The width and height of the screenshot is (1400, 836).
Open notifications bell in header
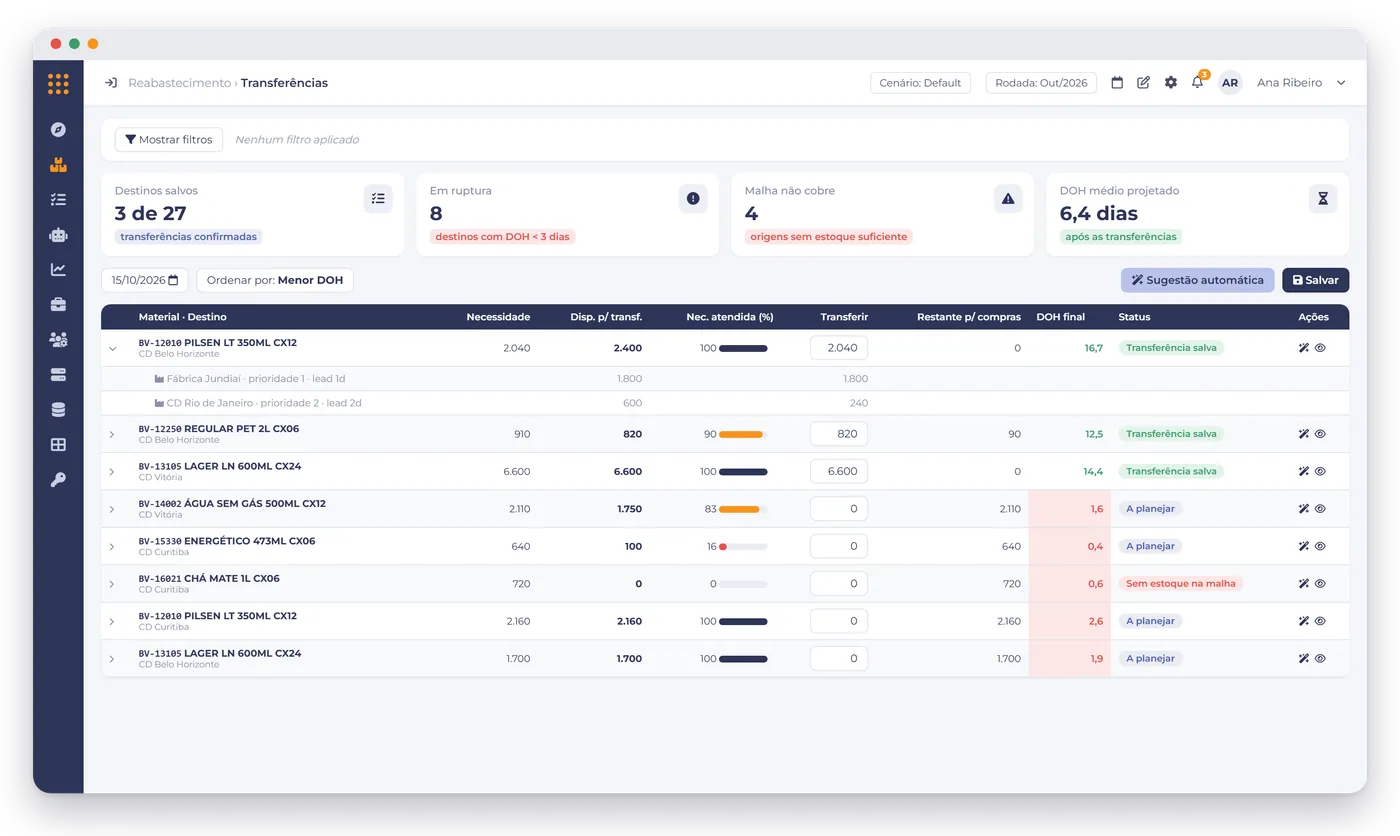click(1197, 82)
